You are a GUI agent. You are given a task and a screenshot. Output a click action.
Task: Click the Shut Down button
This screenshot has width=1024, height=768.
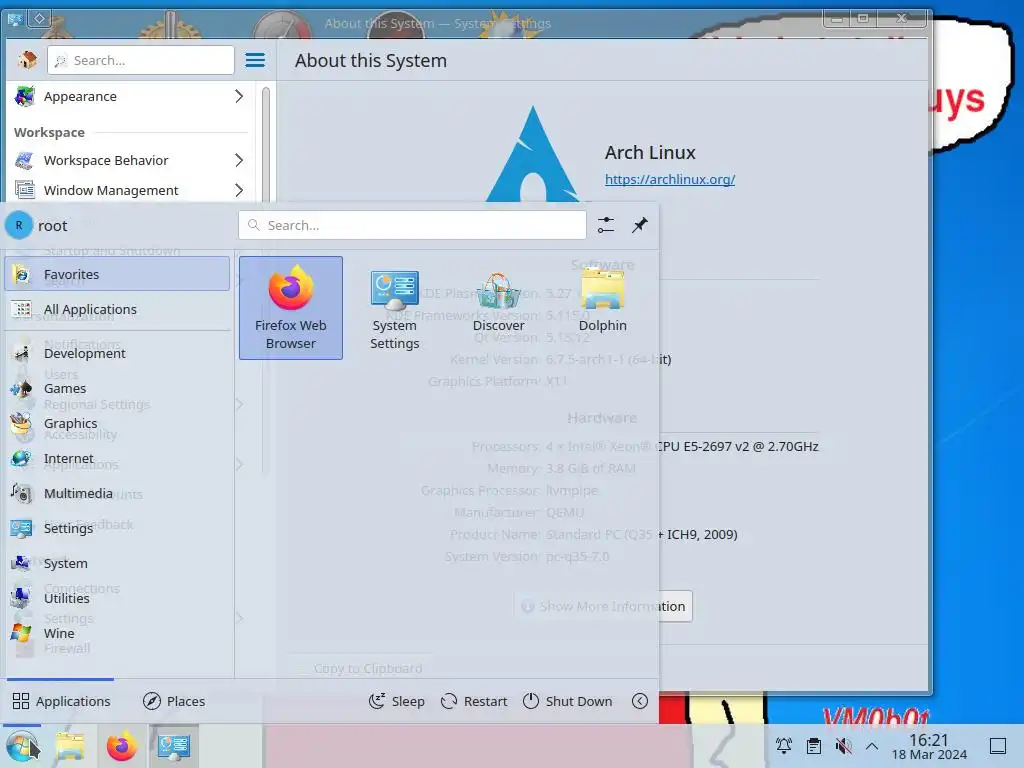coord(568,701)
